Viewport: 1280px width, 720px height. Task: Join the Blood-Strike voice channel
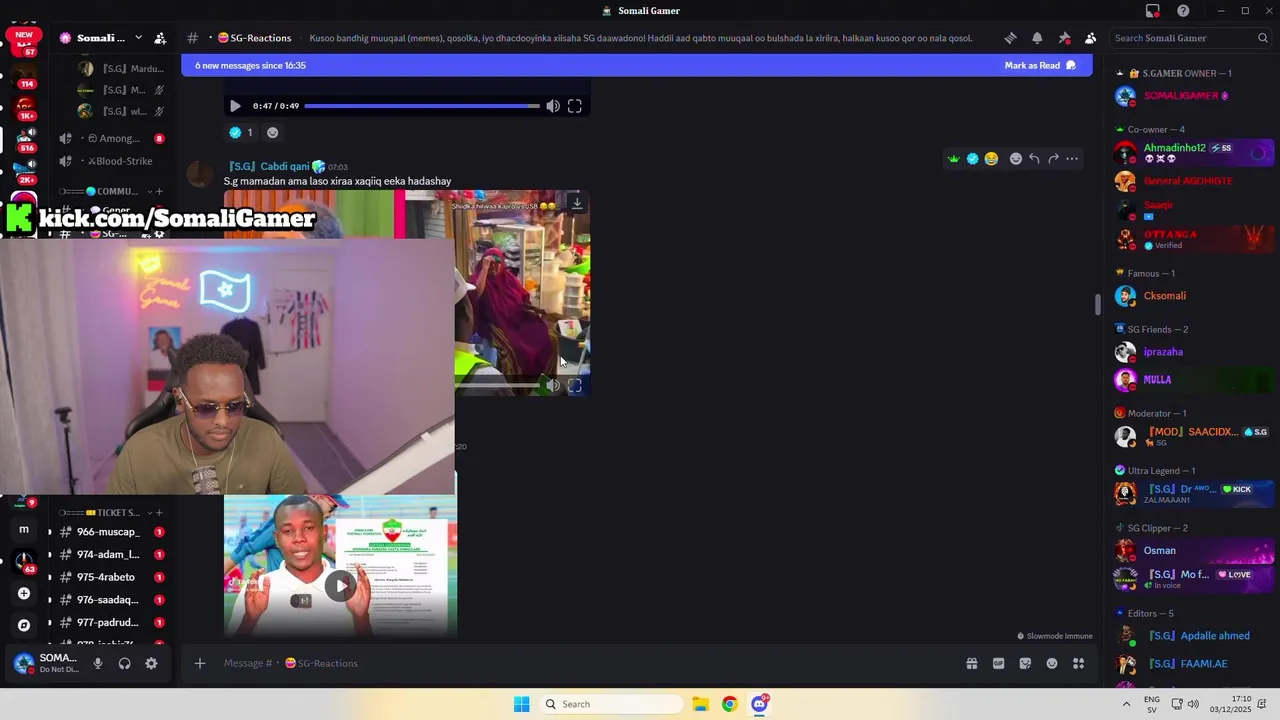(111, 161)
